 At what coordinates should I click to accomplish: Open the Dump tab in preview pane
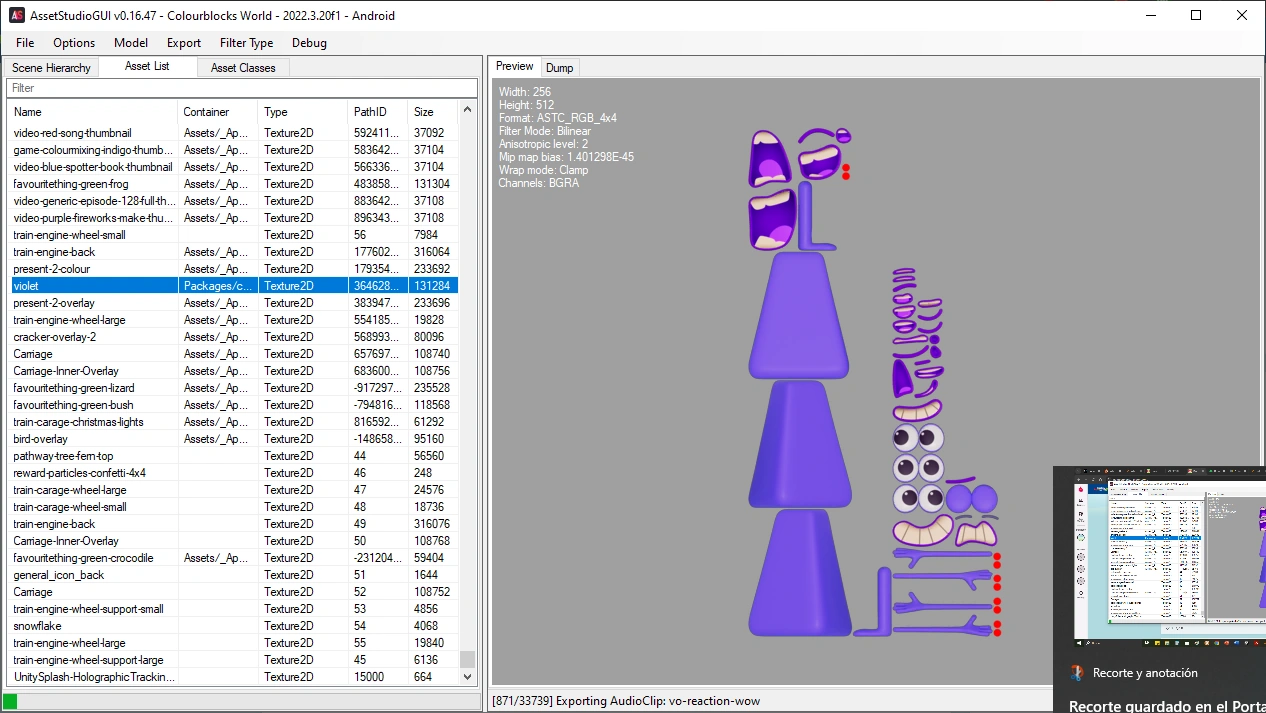(x=559, y=67)
